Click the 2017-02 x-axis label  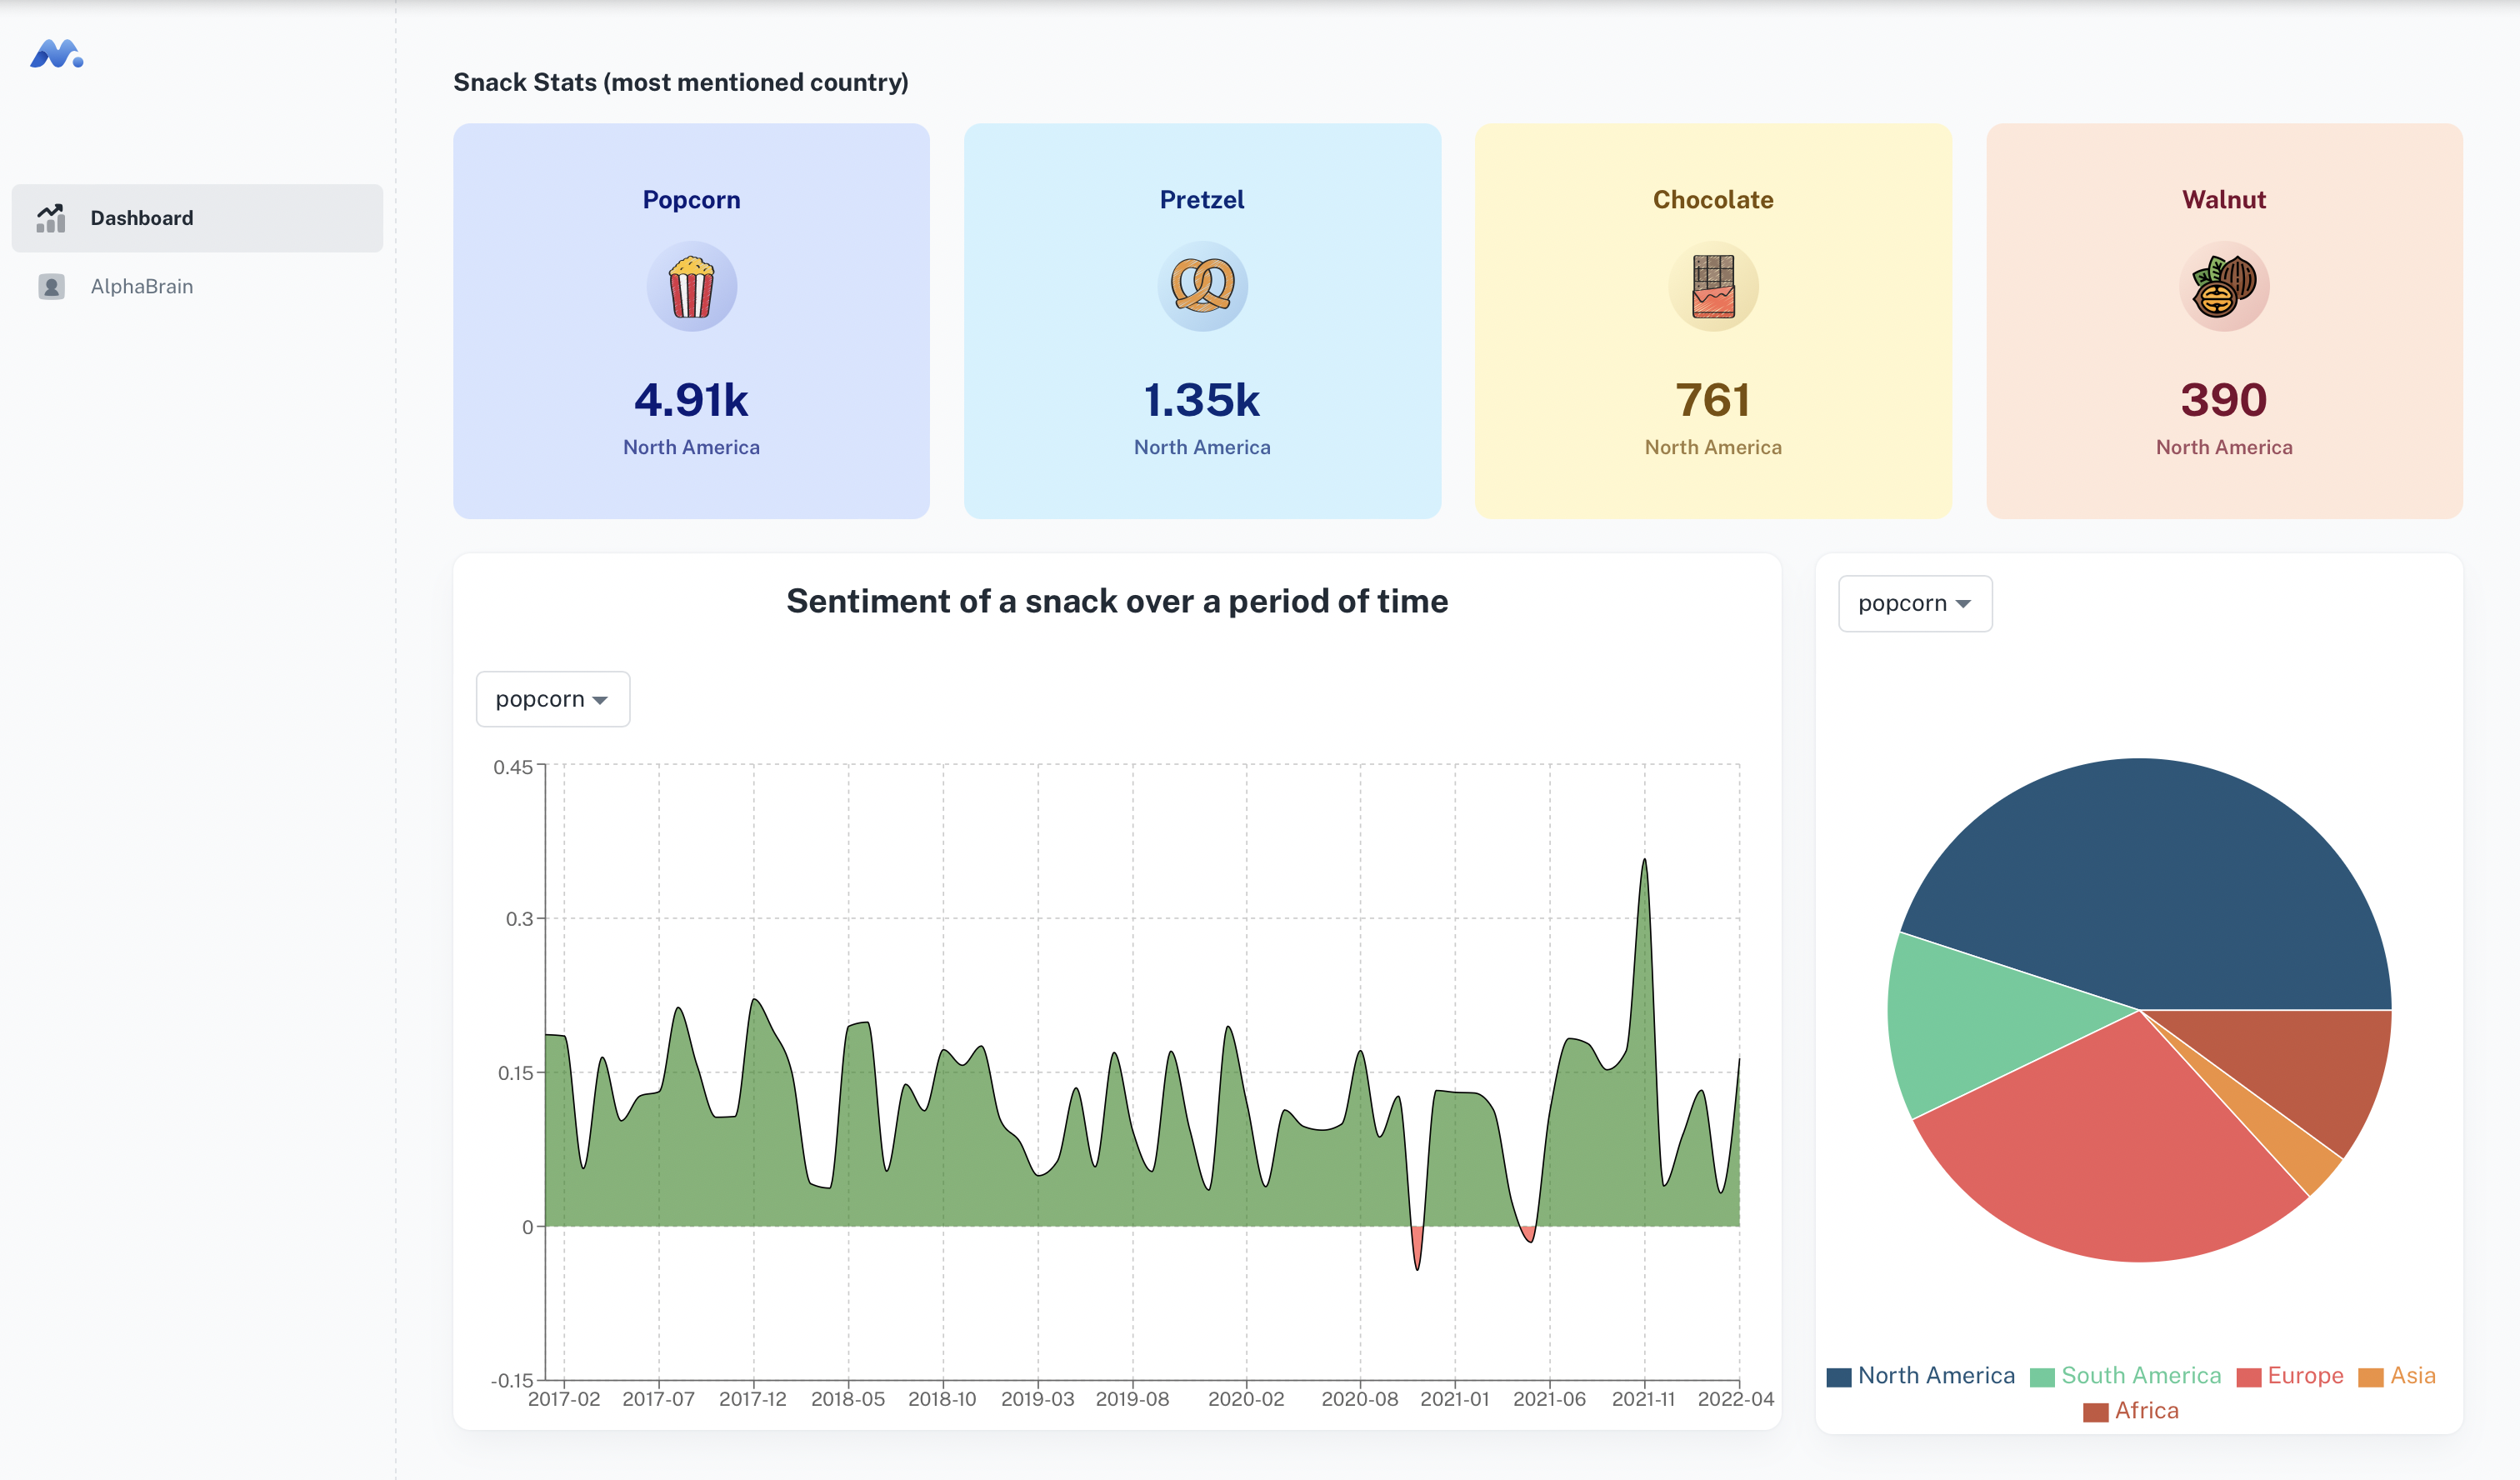[x=564, y=1399]
